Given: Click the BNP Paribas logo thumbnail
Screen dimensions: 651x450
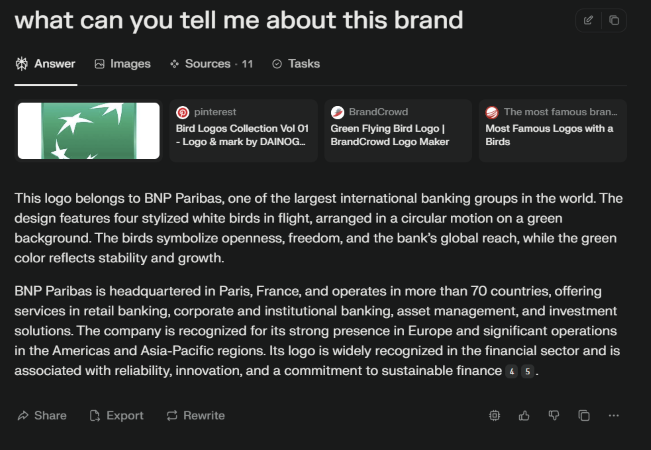Looking at the screenshot, I should point(89,131).
